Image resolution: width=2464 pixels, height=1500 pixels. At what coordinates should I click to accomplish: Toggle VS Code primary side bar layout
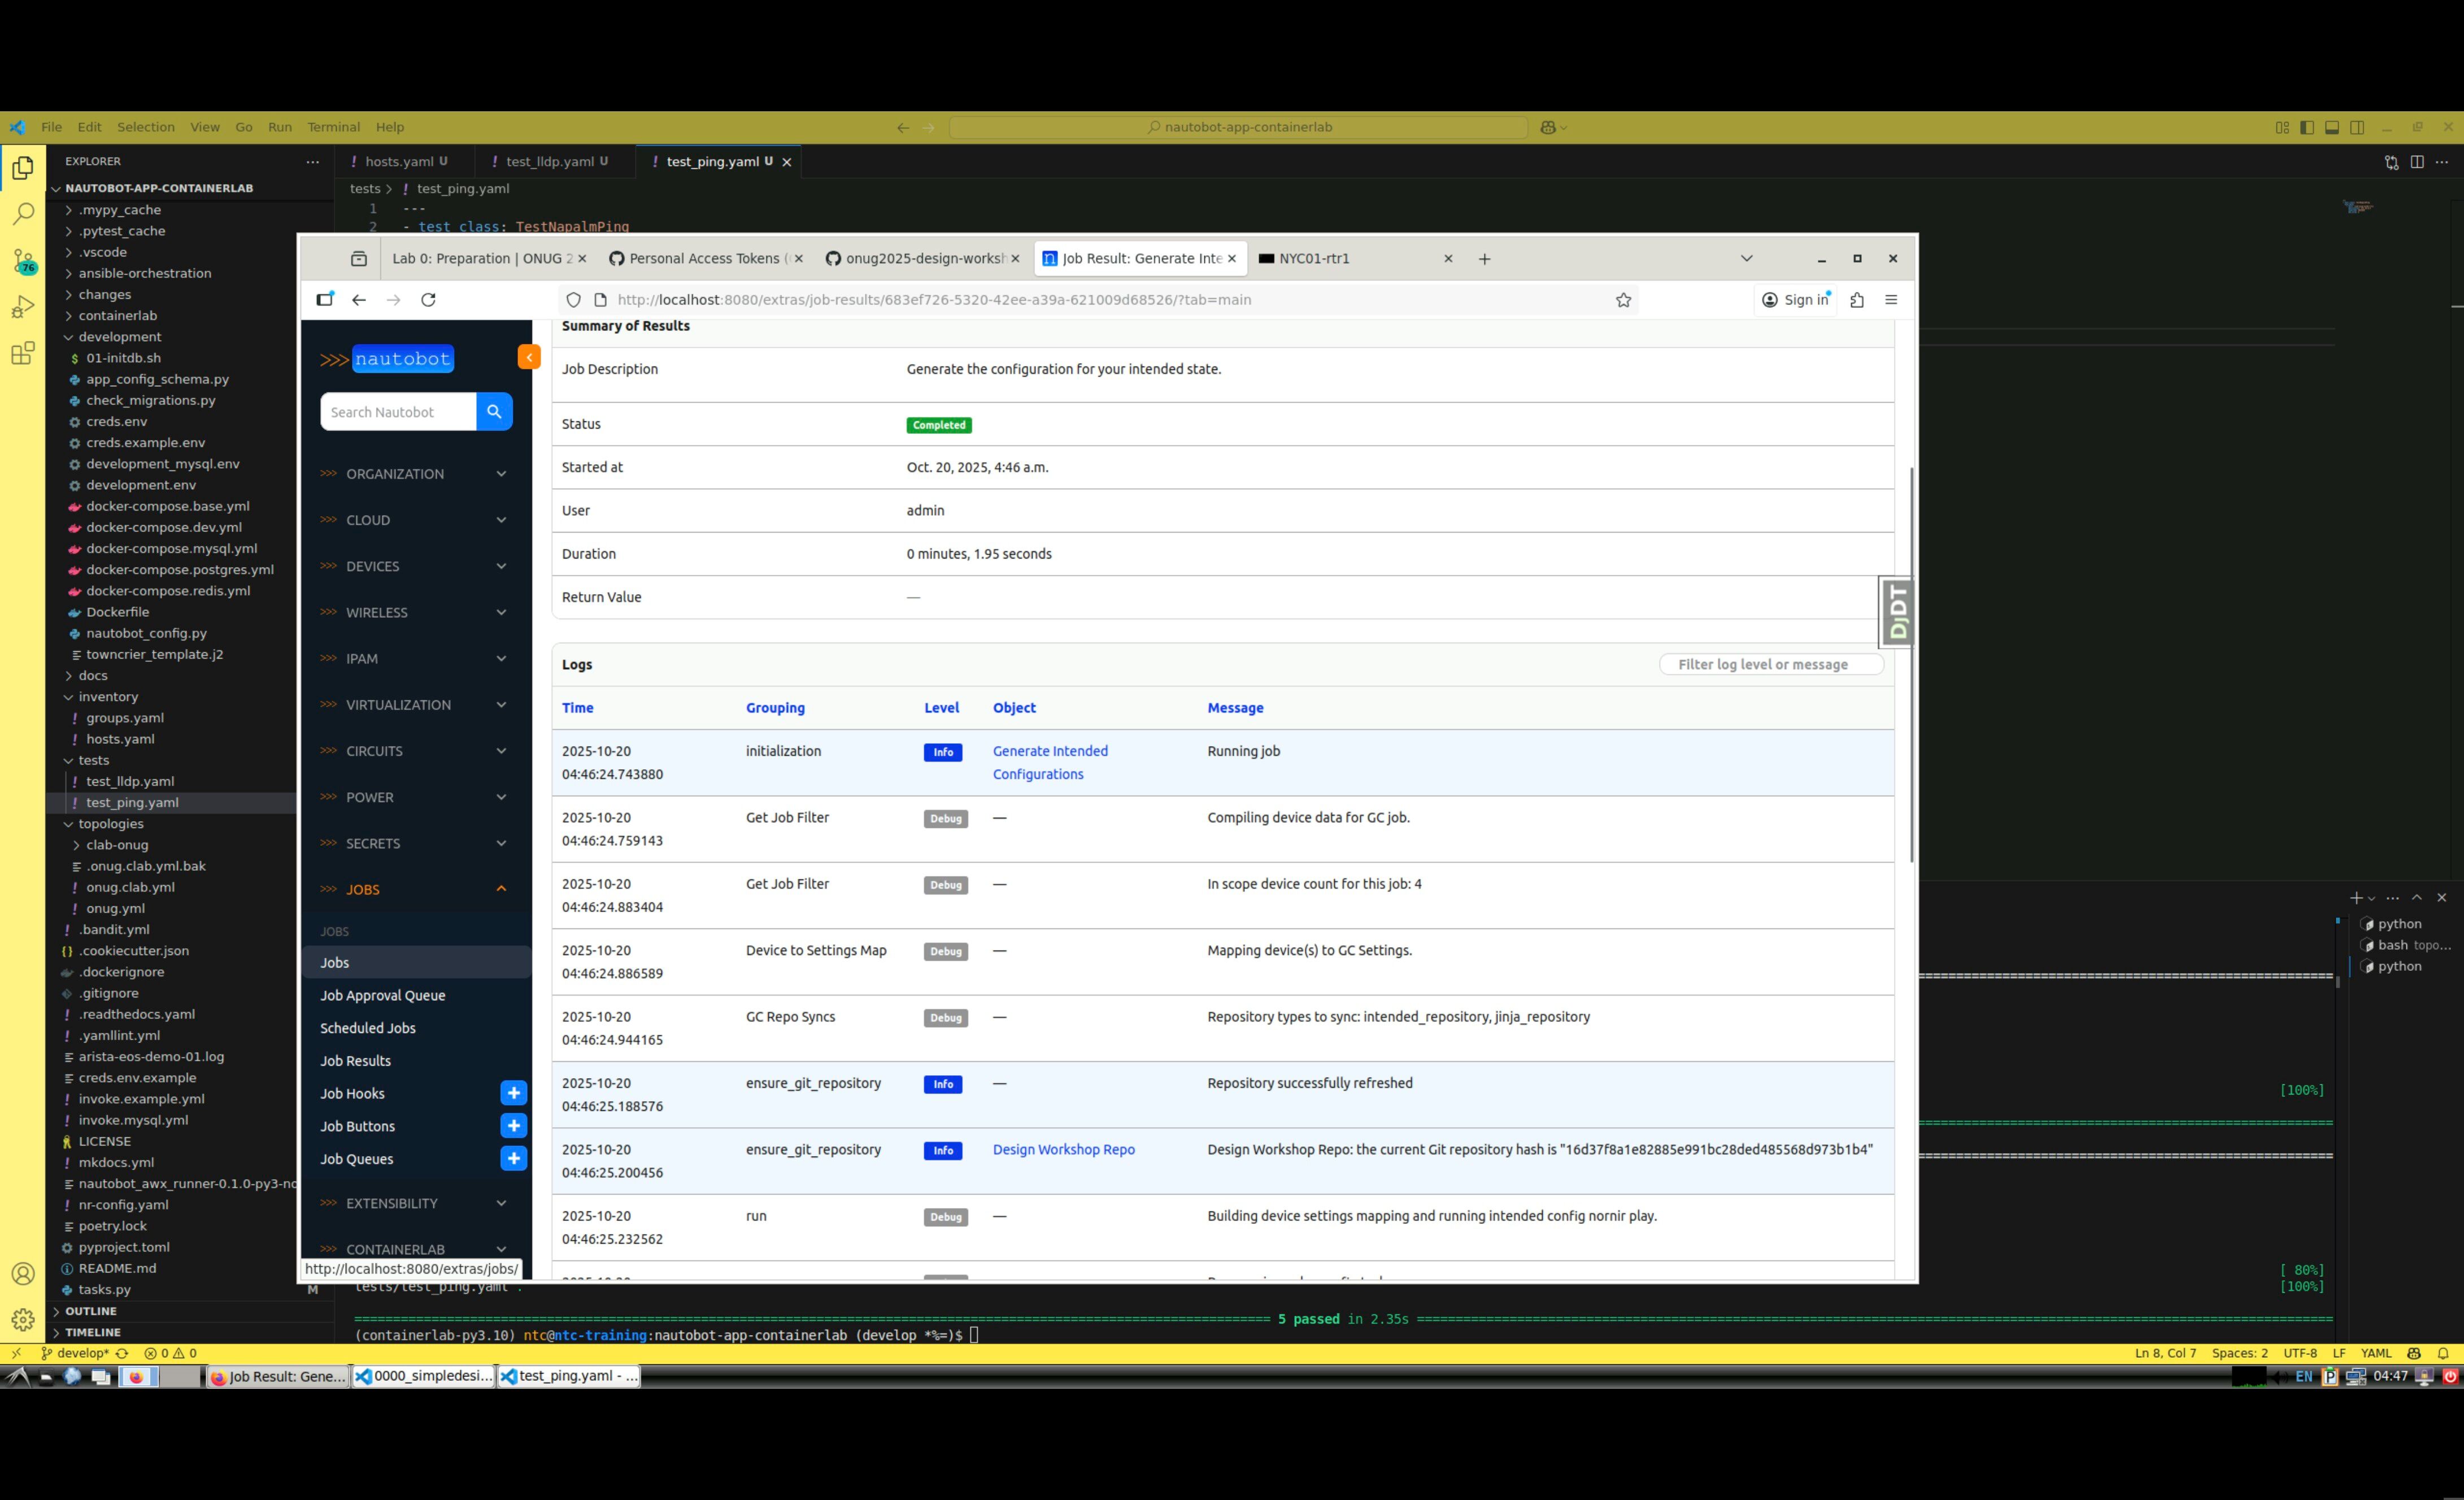[x=2307, y=127]
